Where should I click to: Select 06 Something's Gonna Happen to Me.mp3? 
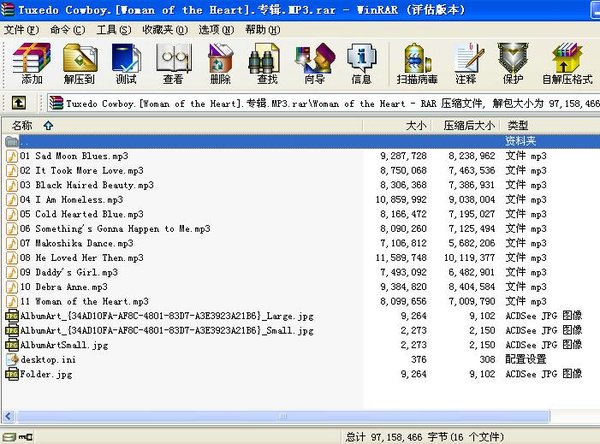tap(115, 229)
